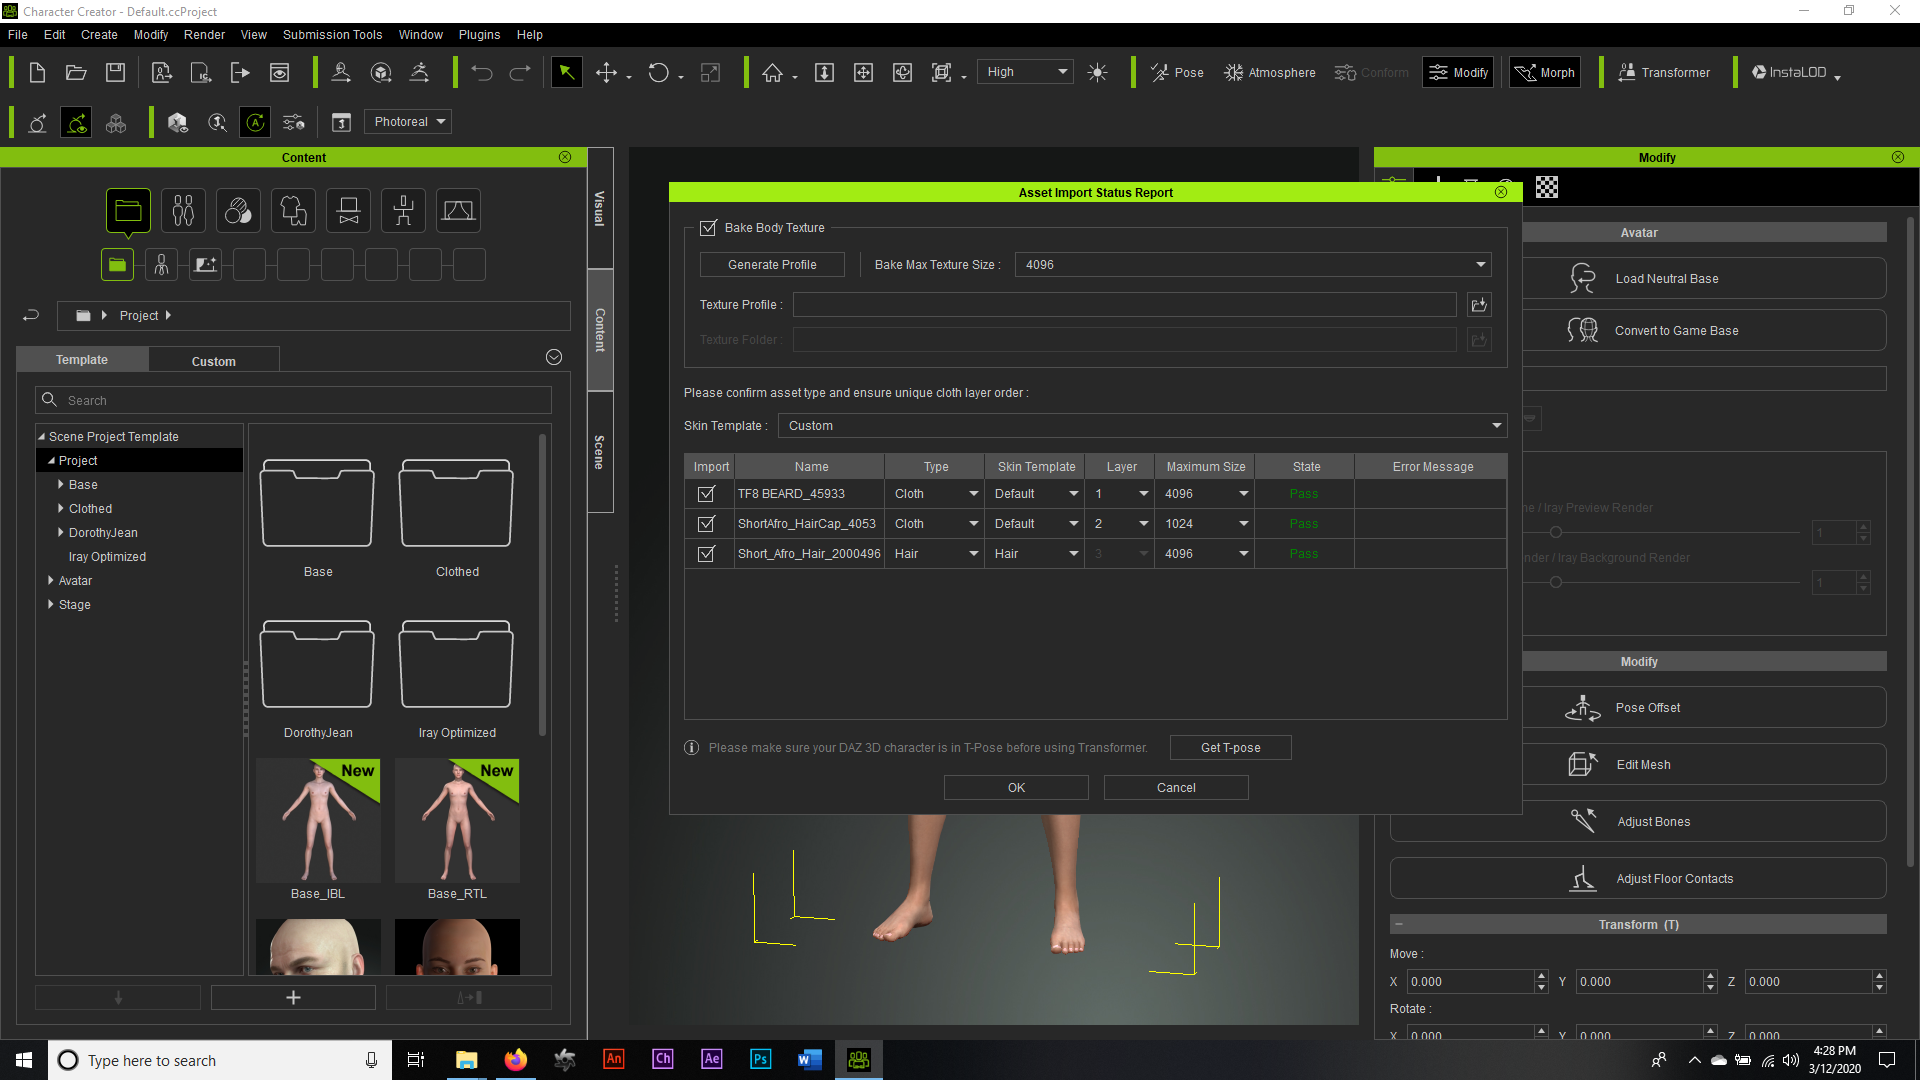Viewport: 1920px width, 1080px height.
Task: Click the Generate Profile button
Action: tap(772, 265)
